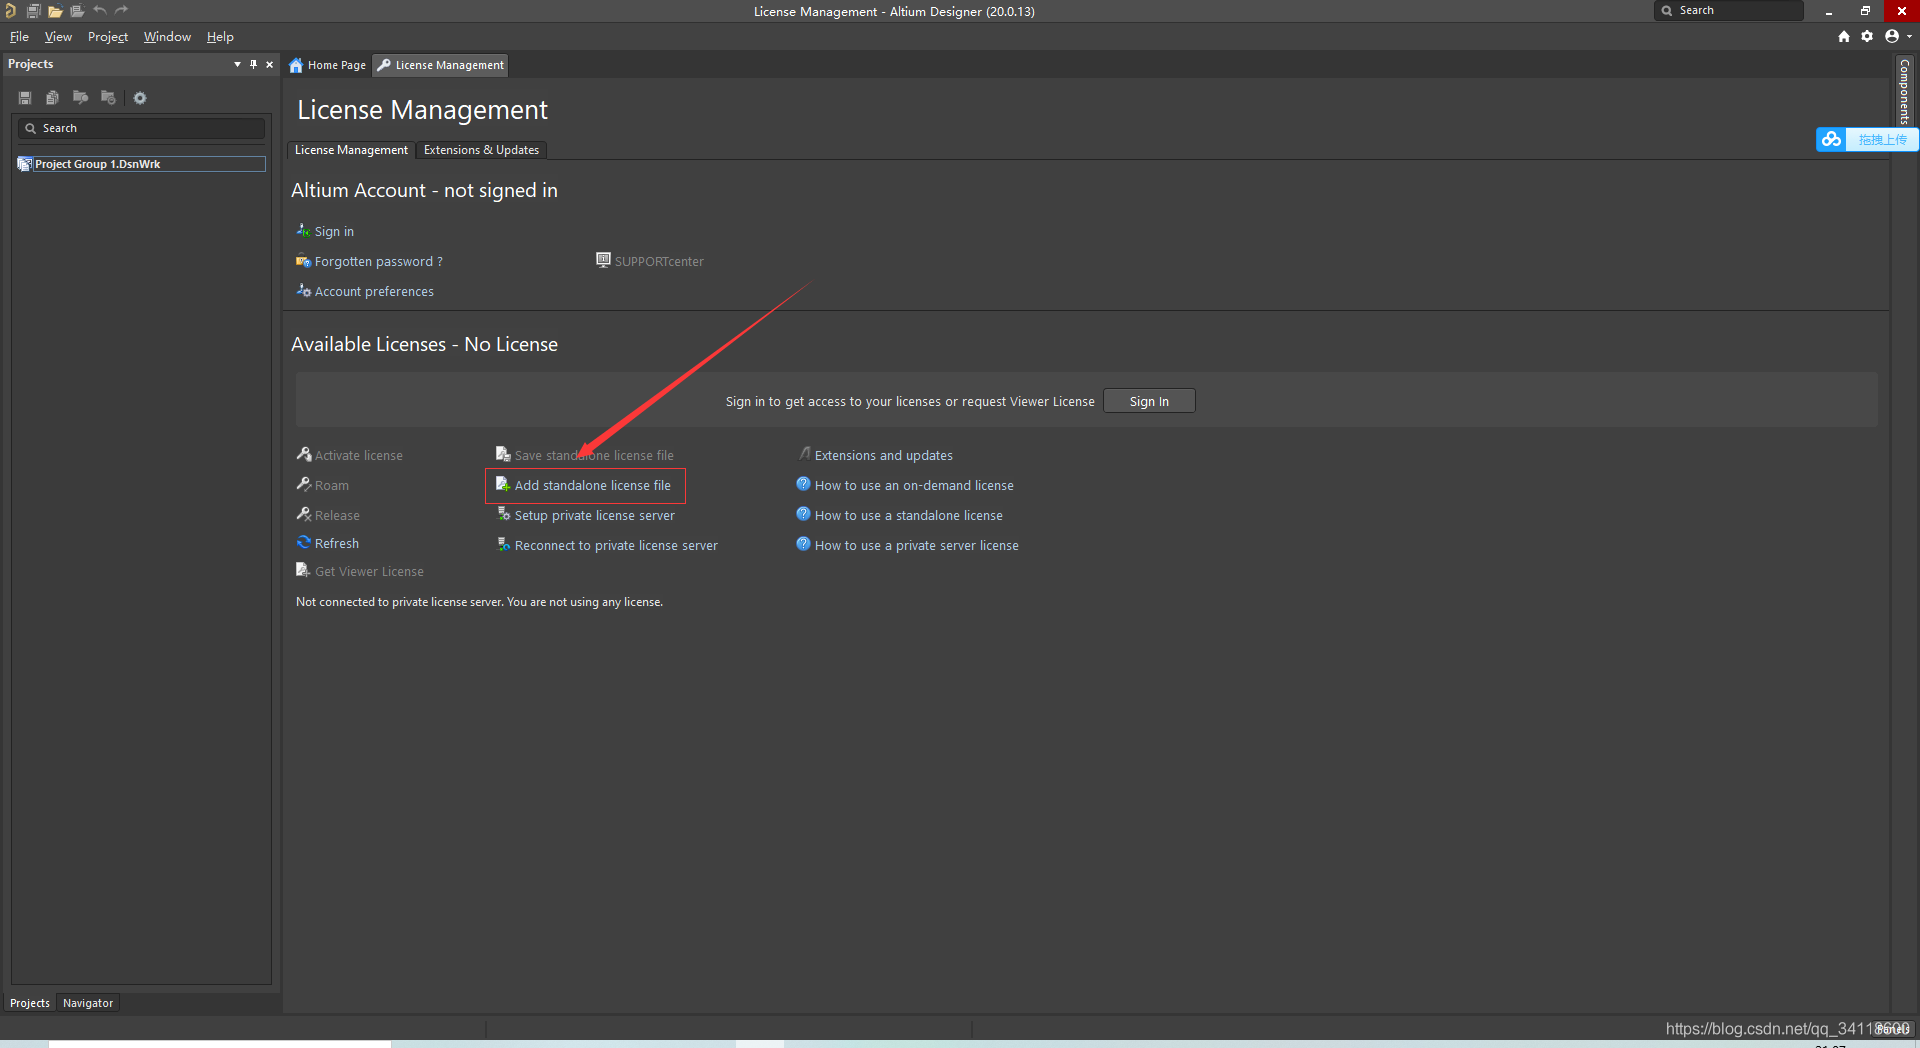The width and height of the screenshot is (1920, 1048).
Task: Open a document with the folder icon
Action: click(x=55, y=11)
